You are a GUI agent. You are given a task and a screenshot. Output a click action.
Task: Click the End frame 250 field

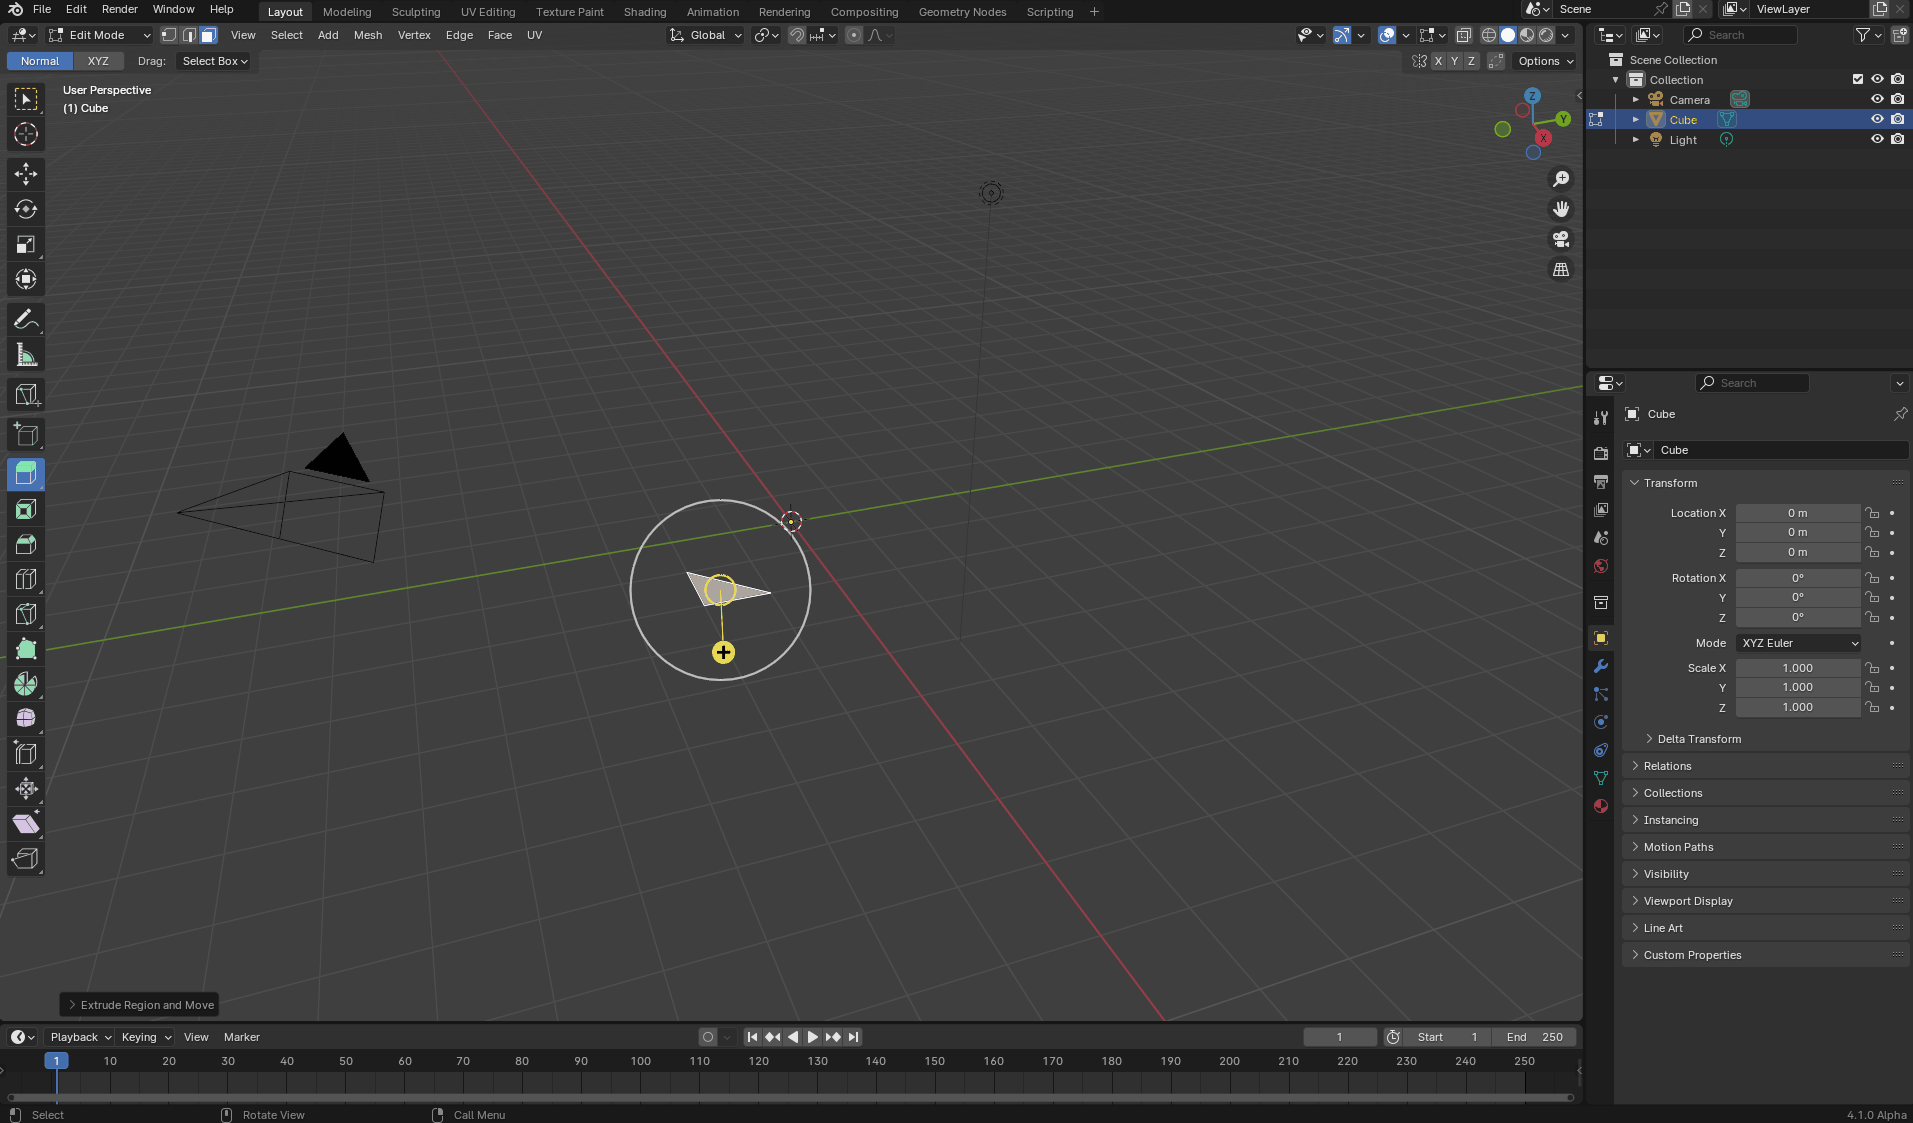[x=1534, y=1037]
